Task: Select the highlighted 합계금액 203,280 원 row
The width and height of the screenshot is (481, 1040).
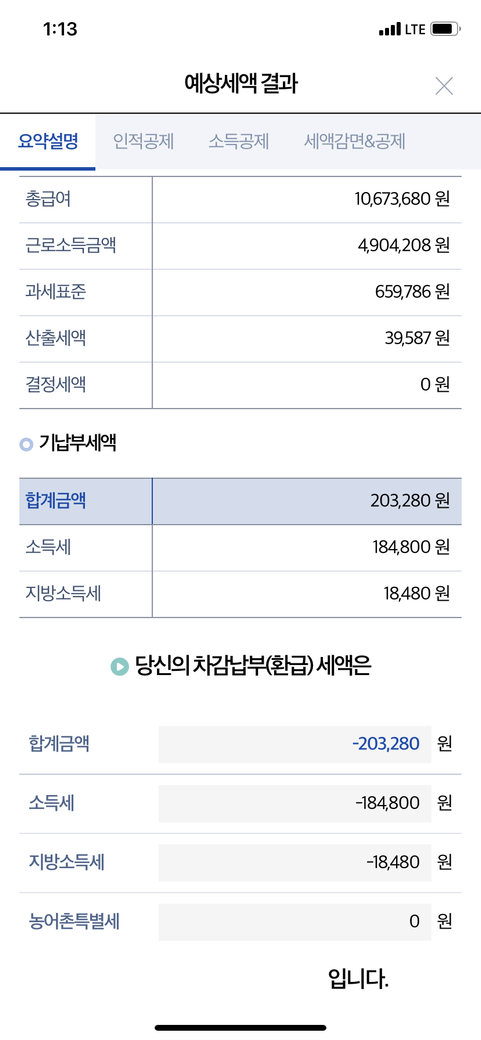Action: [240, 501]
